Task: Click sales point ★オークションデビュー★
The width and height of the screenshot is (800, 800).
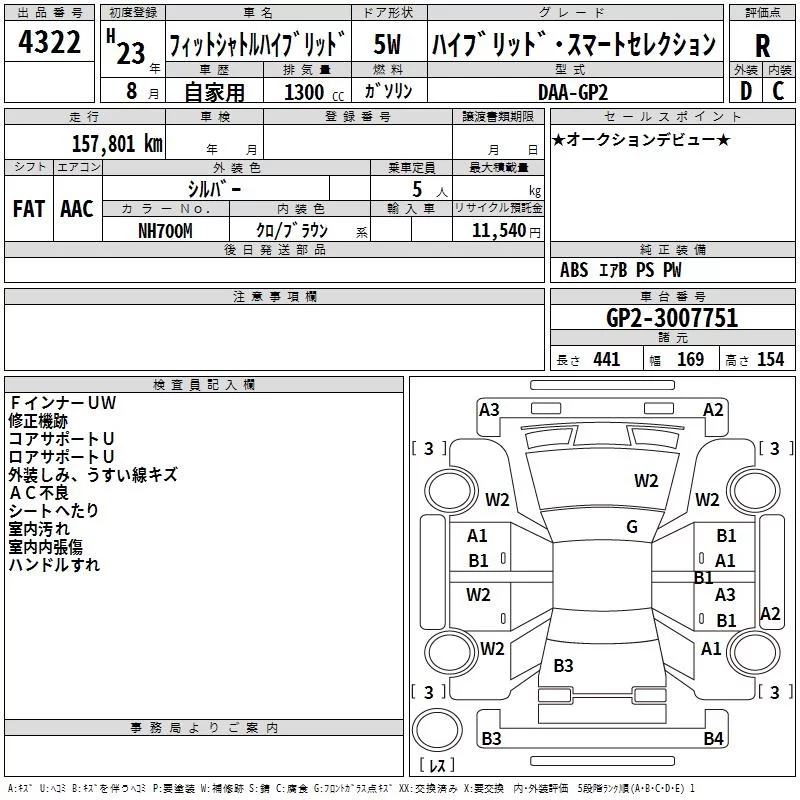Action: (x=641, y=139)
